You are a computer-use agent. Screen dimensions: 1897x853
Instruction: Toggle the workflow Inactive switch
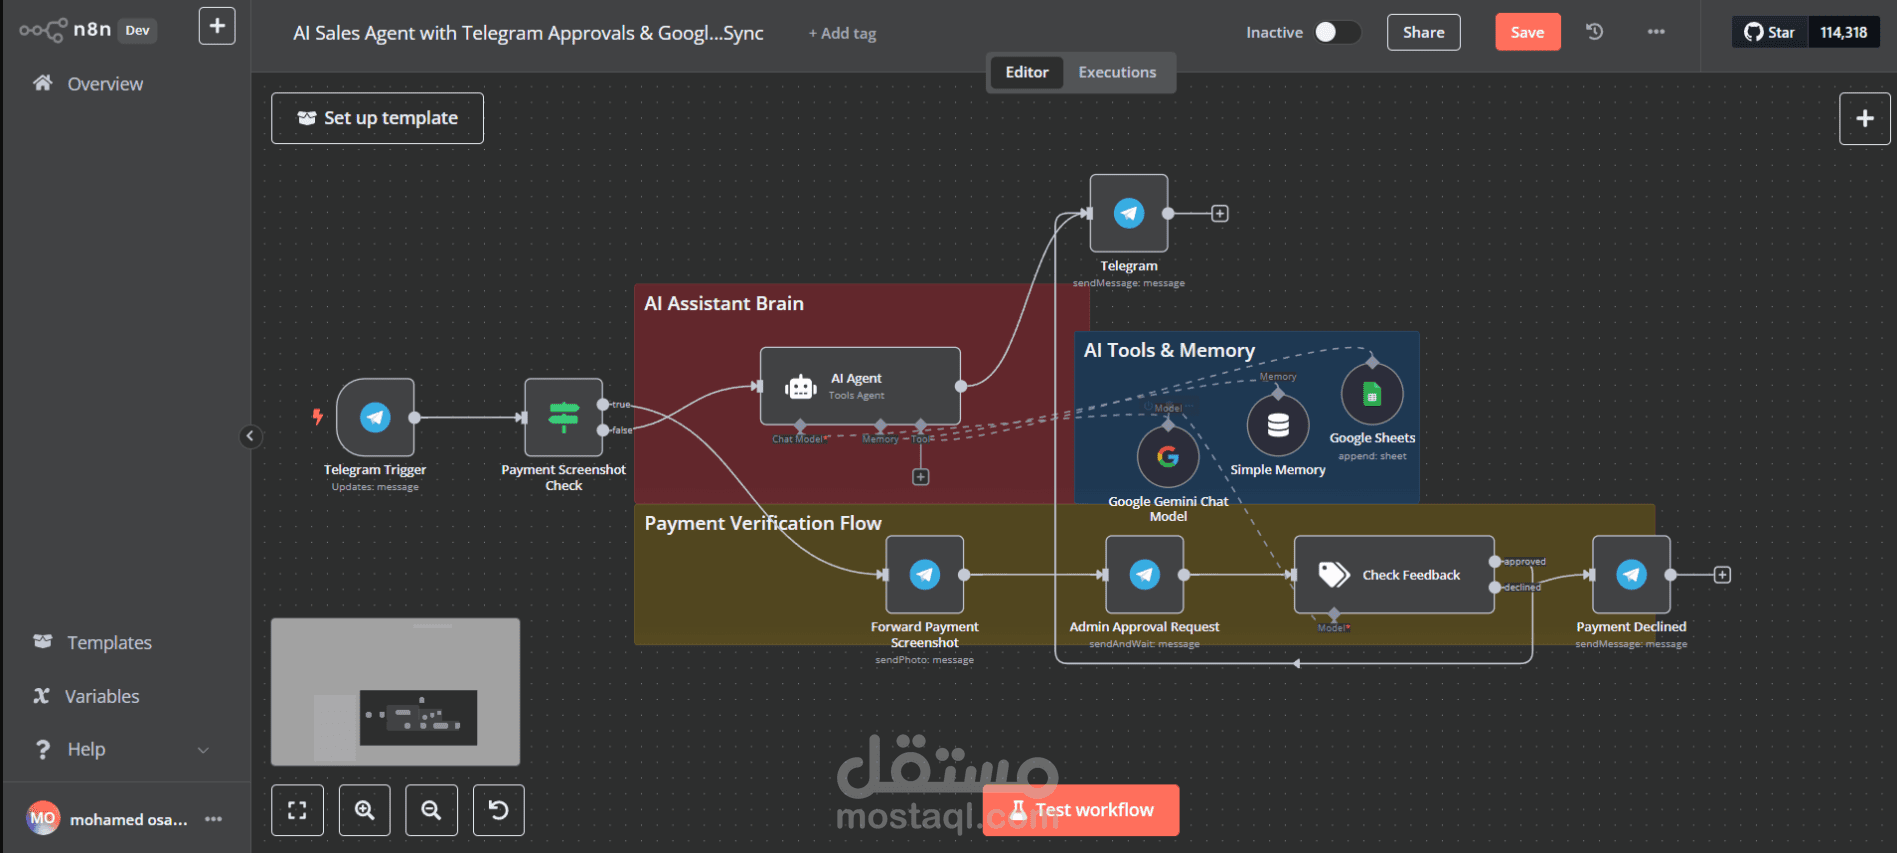tap(1337, 32)
